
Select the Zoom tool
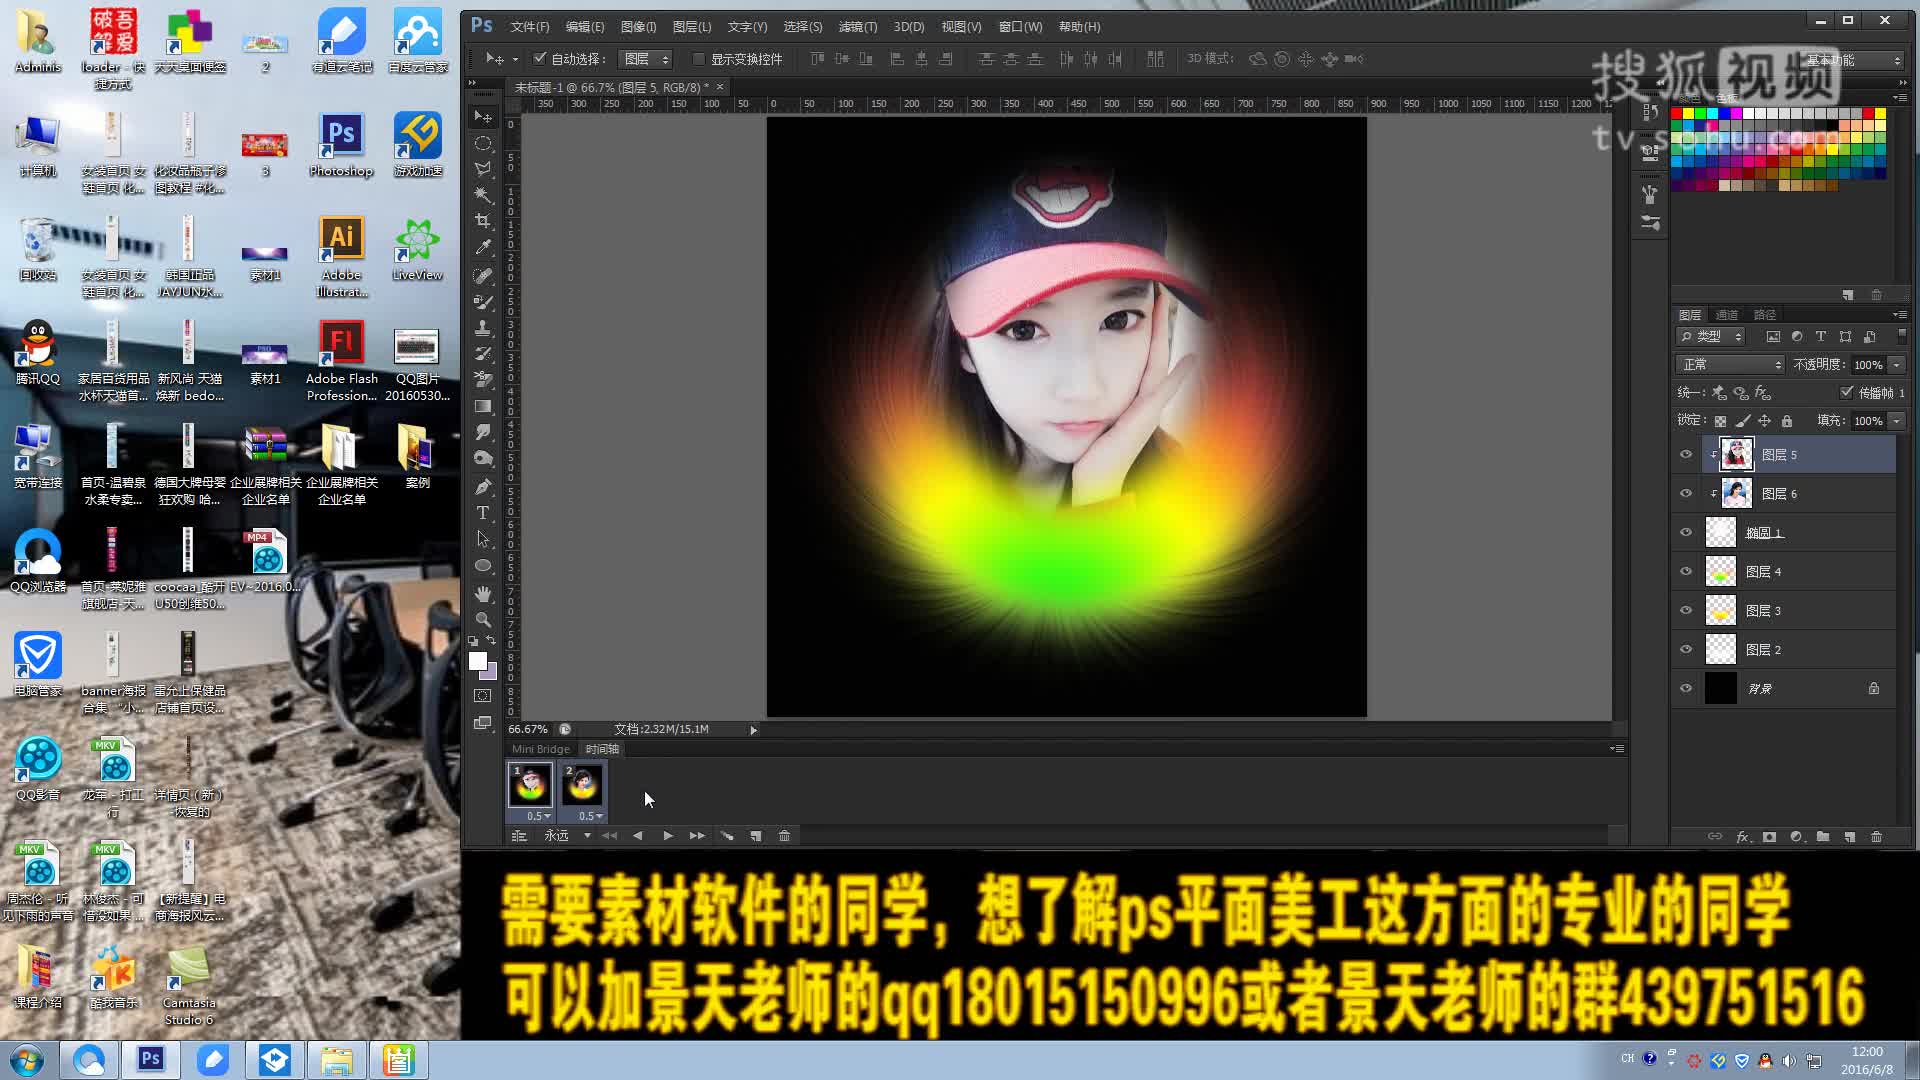483,619
